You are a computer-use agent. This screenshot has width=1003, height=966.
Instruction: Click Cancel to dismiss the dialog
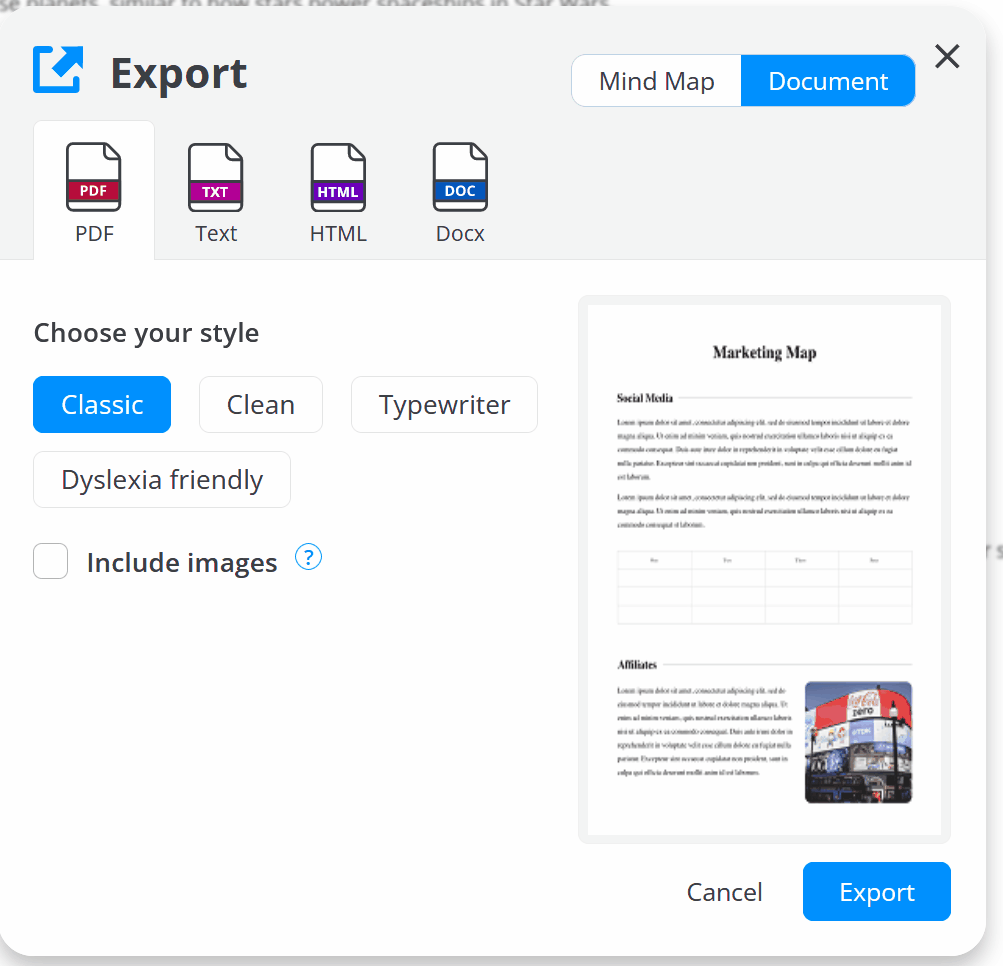pos(724,891)
